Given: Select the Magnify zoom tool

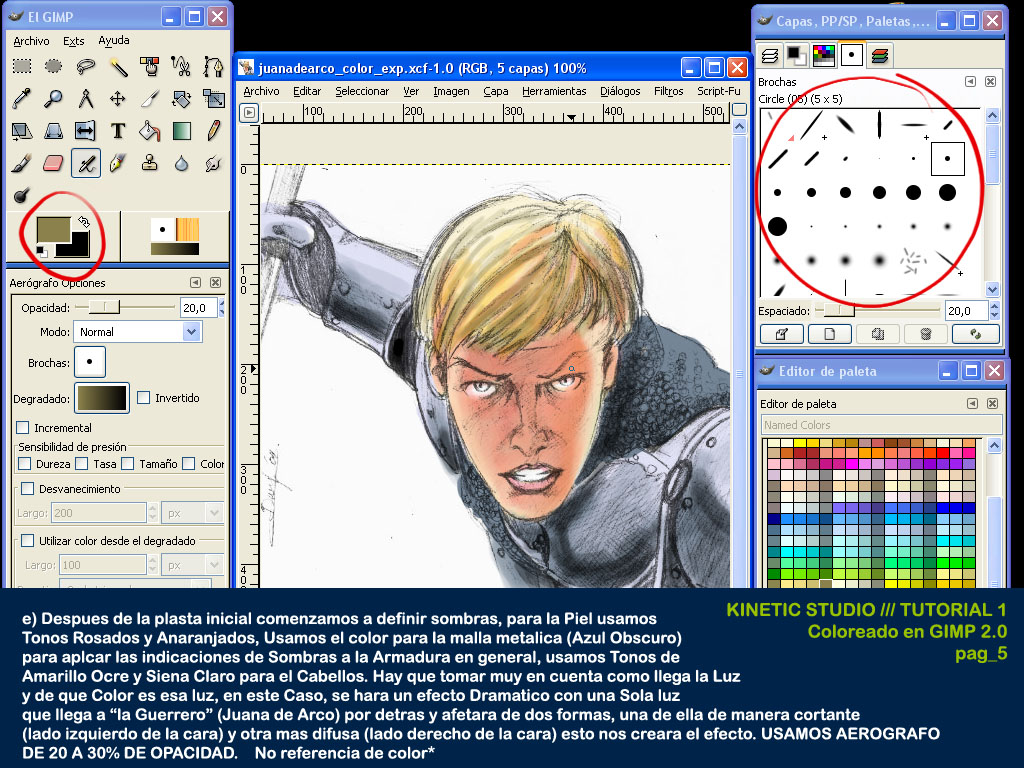Looking at the screenshot, I should click(x=54, y=99).
